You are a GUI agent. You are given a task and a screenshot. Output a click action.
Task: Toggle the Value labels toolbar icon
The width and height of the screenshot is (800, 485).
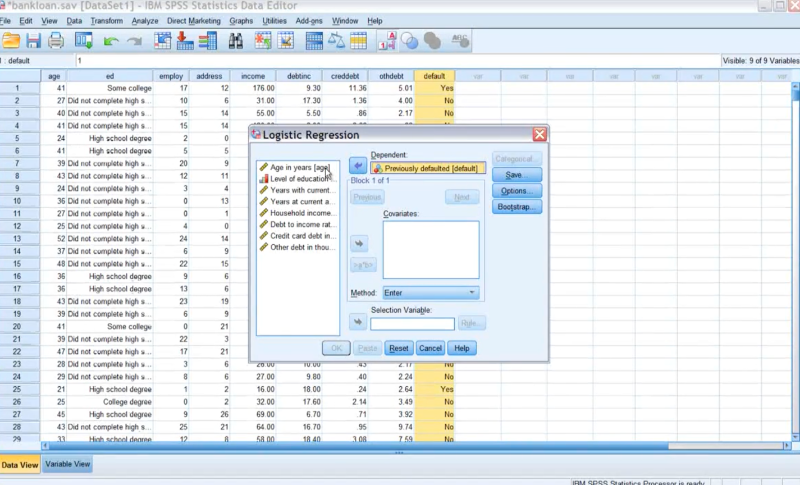pyautogui.click(x=387, y=41)
